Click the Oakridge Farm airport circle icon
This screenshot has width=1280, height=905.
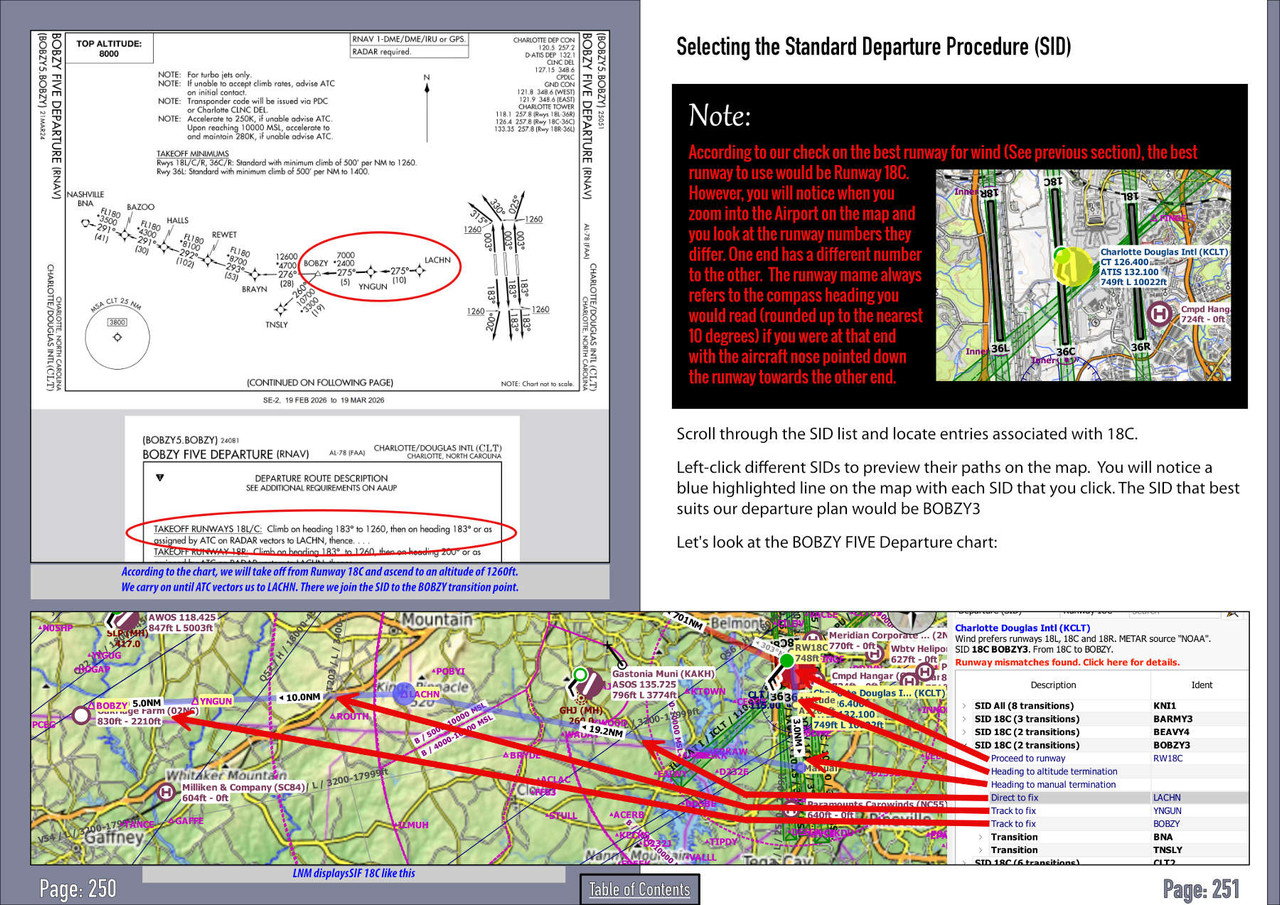[x=80, y=715]
